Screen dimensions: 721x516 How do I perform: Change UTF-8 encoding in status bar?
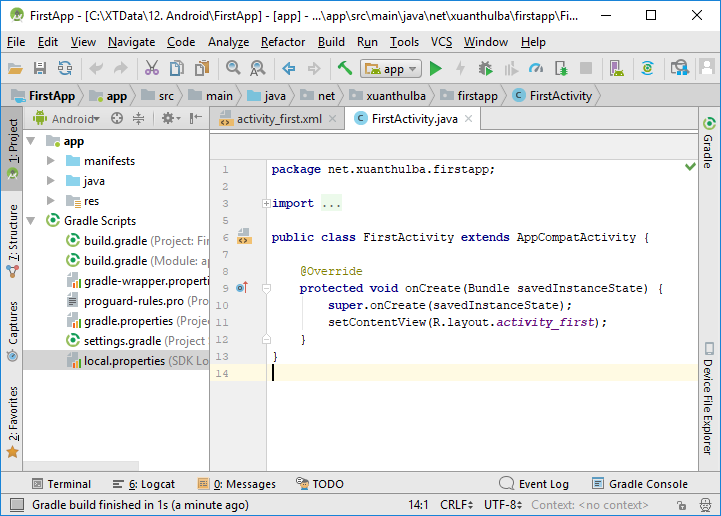(x=503, y=505)
